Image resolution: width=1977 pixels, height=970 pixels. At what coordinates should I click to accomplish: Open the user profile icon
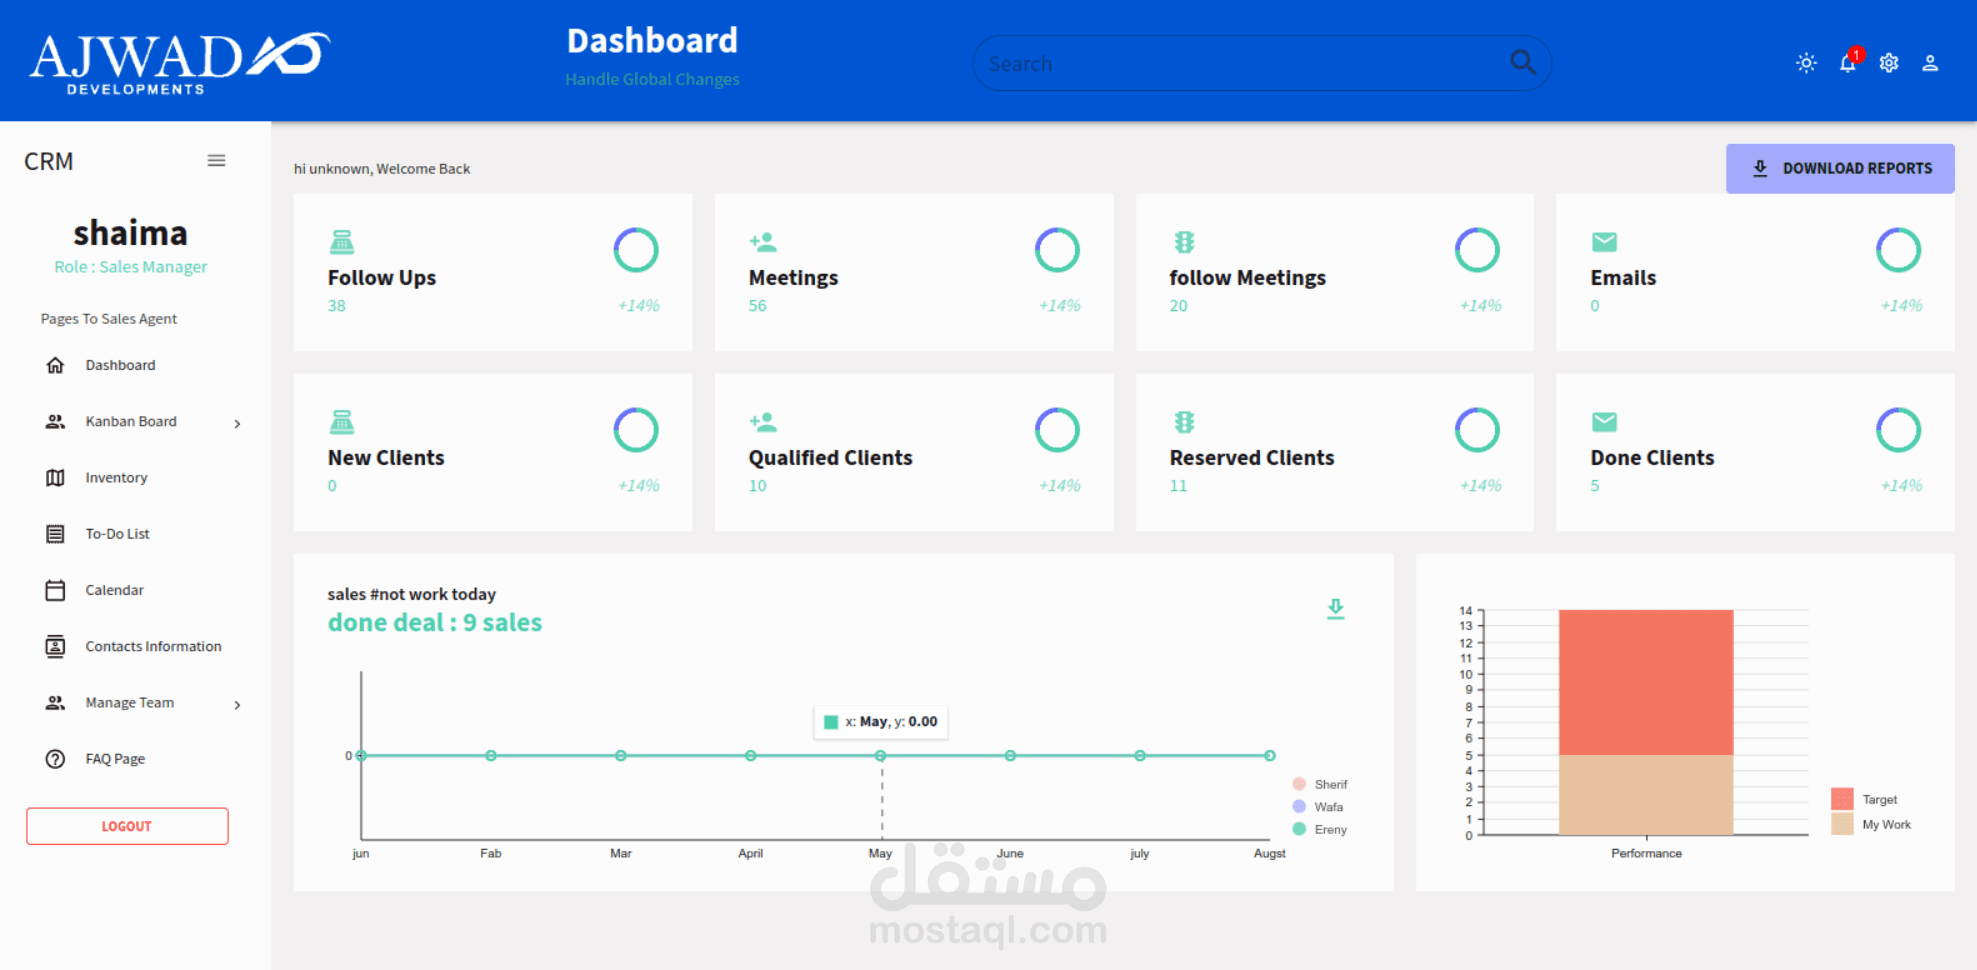pos(1930,63)
